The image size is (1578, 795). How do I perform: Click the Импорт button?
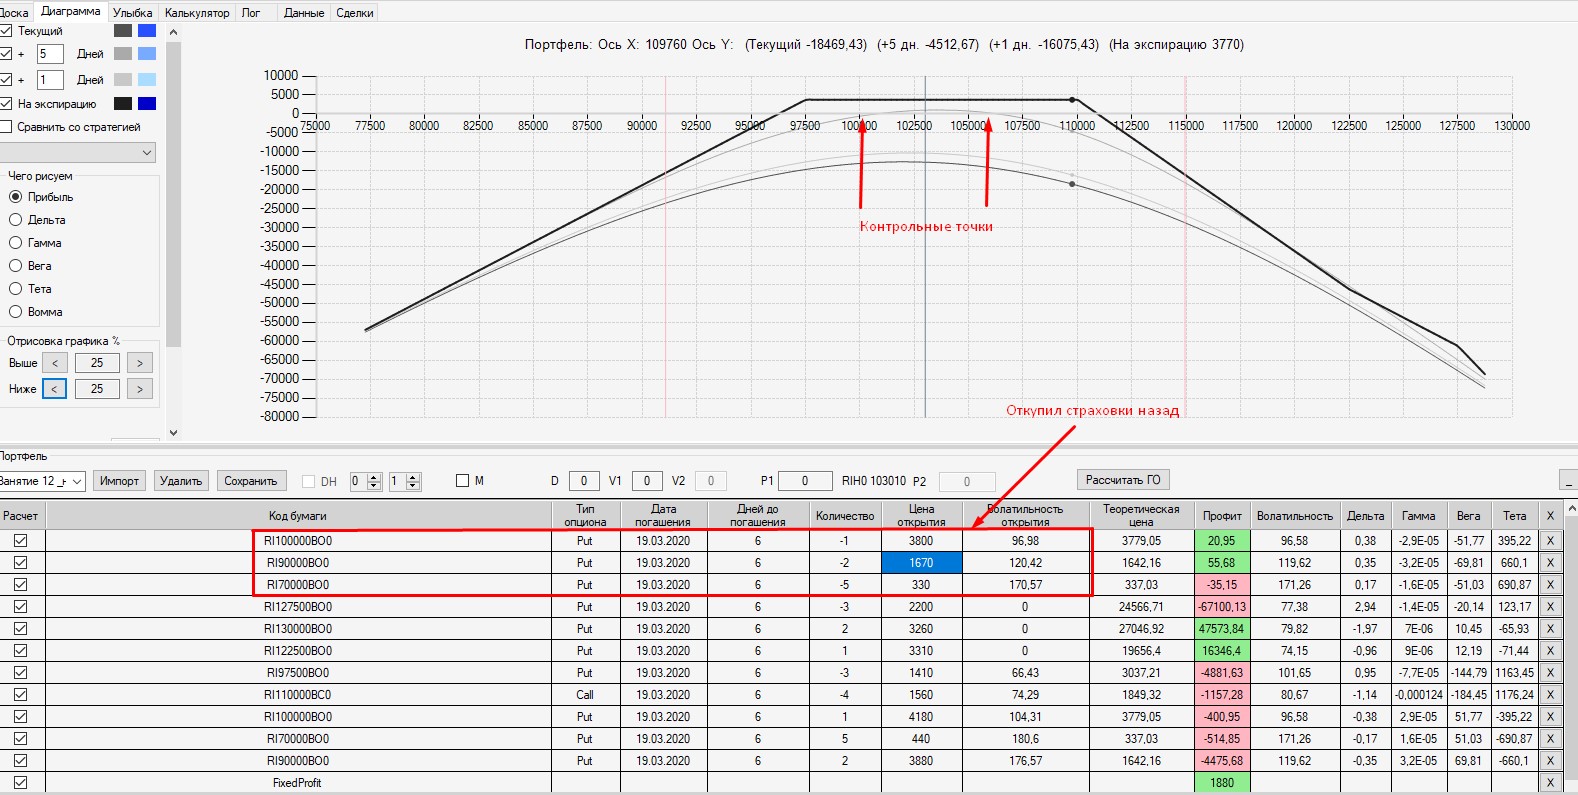point(119,481)
